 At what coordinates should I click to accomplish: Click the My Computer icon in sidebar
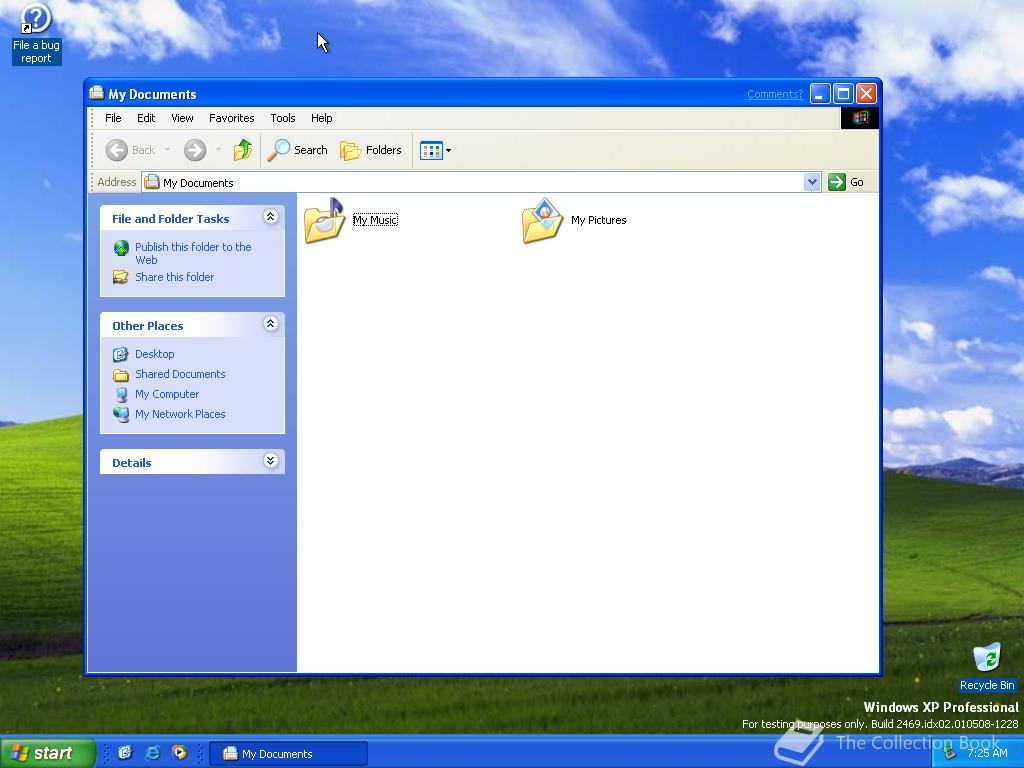121,394
